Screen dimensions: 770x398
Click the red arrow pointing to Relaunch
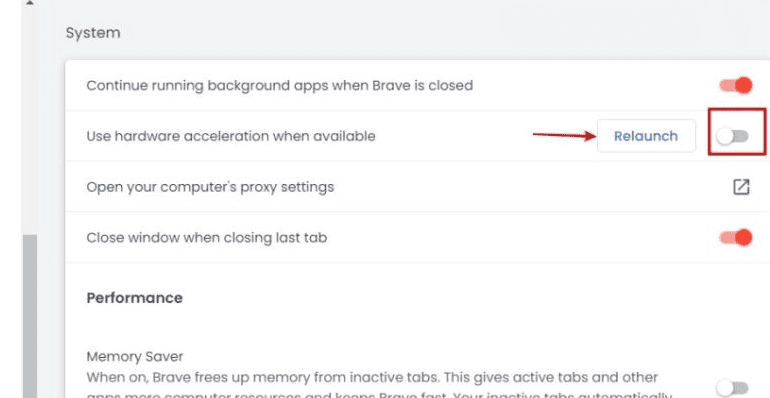coord(564,135)
